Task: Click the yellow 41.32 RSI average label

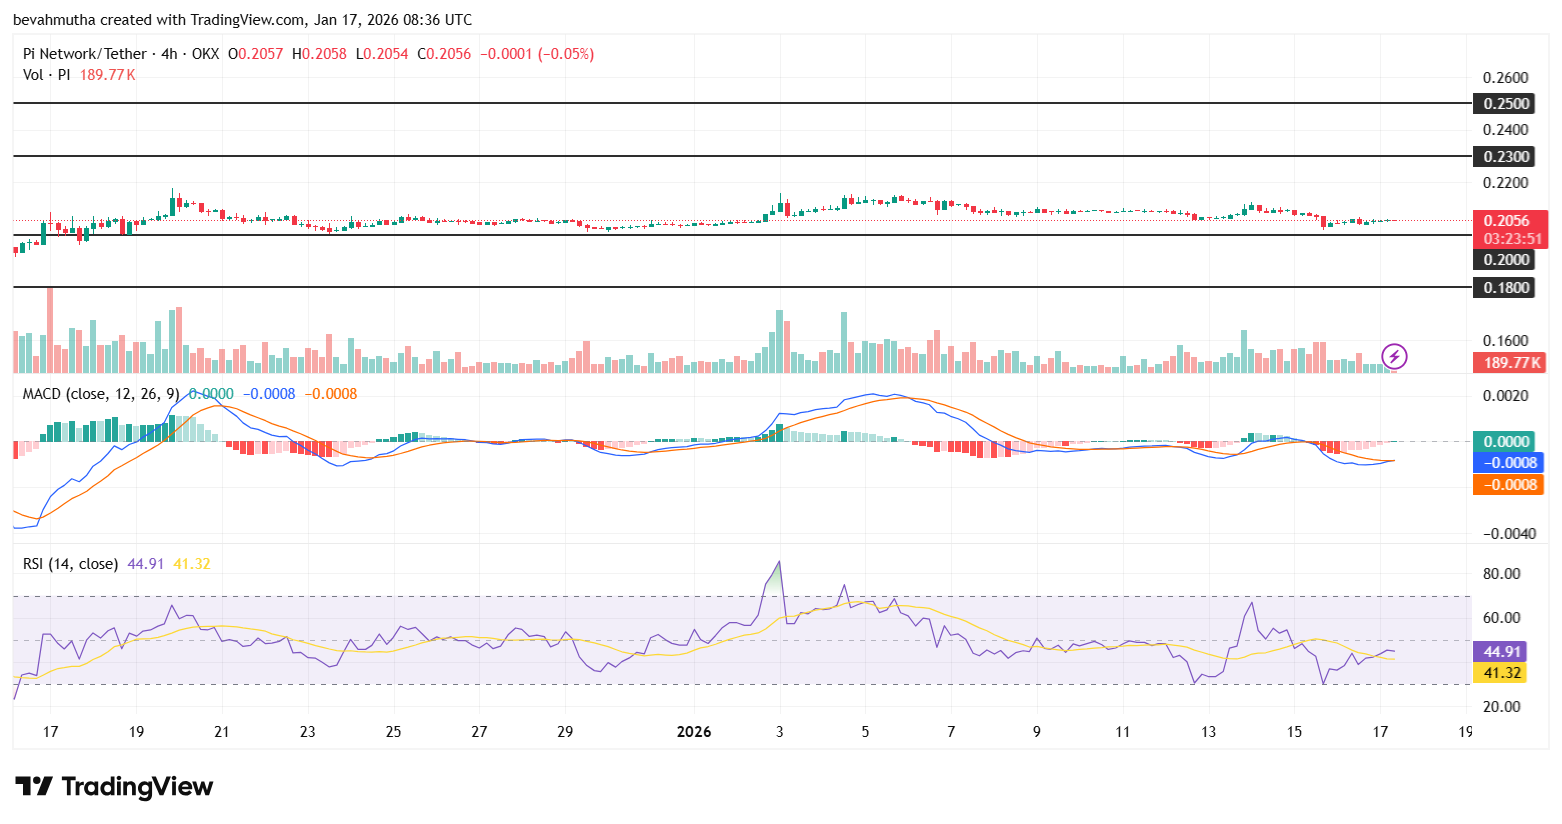Action: coord(1501,673)
